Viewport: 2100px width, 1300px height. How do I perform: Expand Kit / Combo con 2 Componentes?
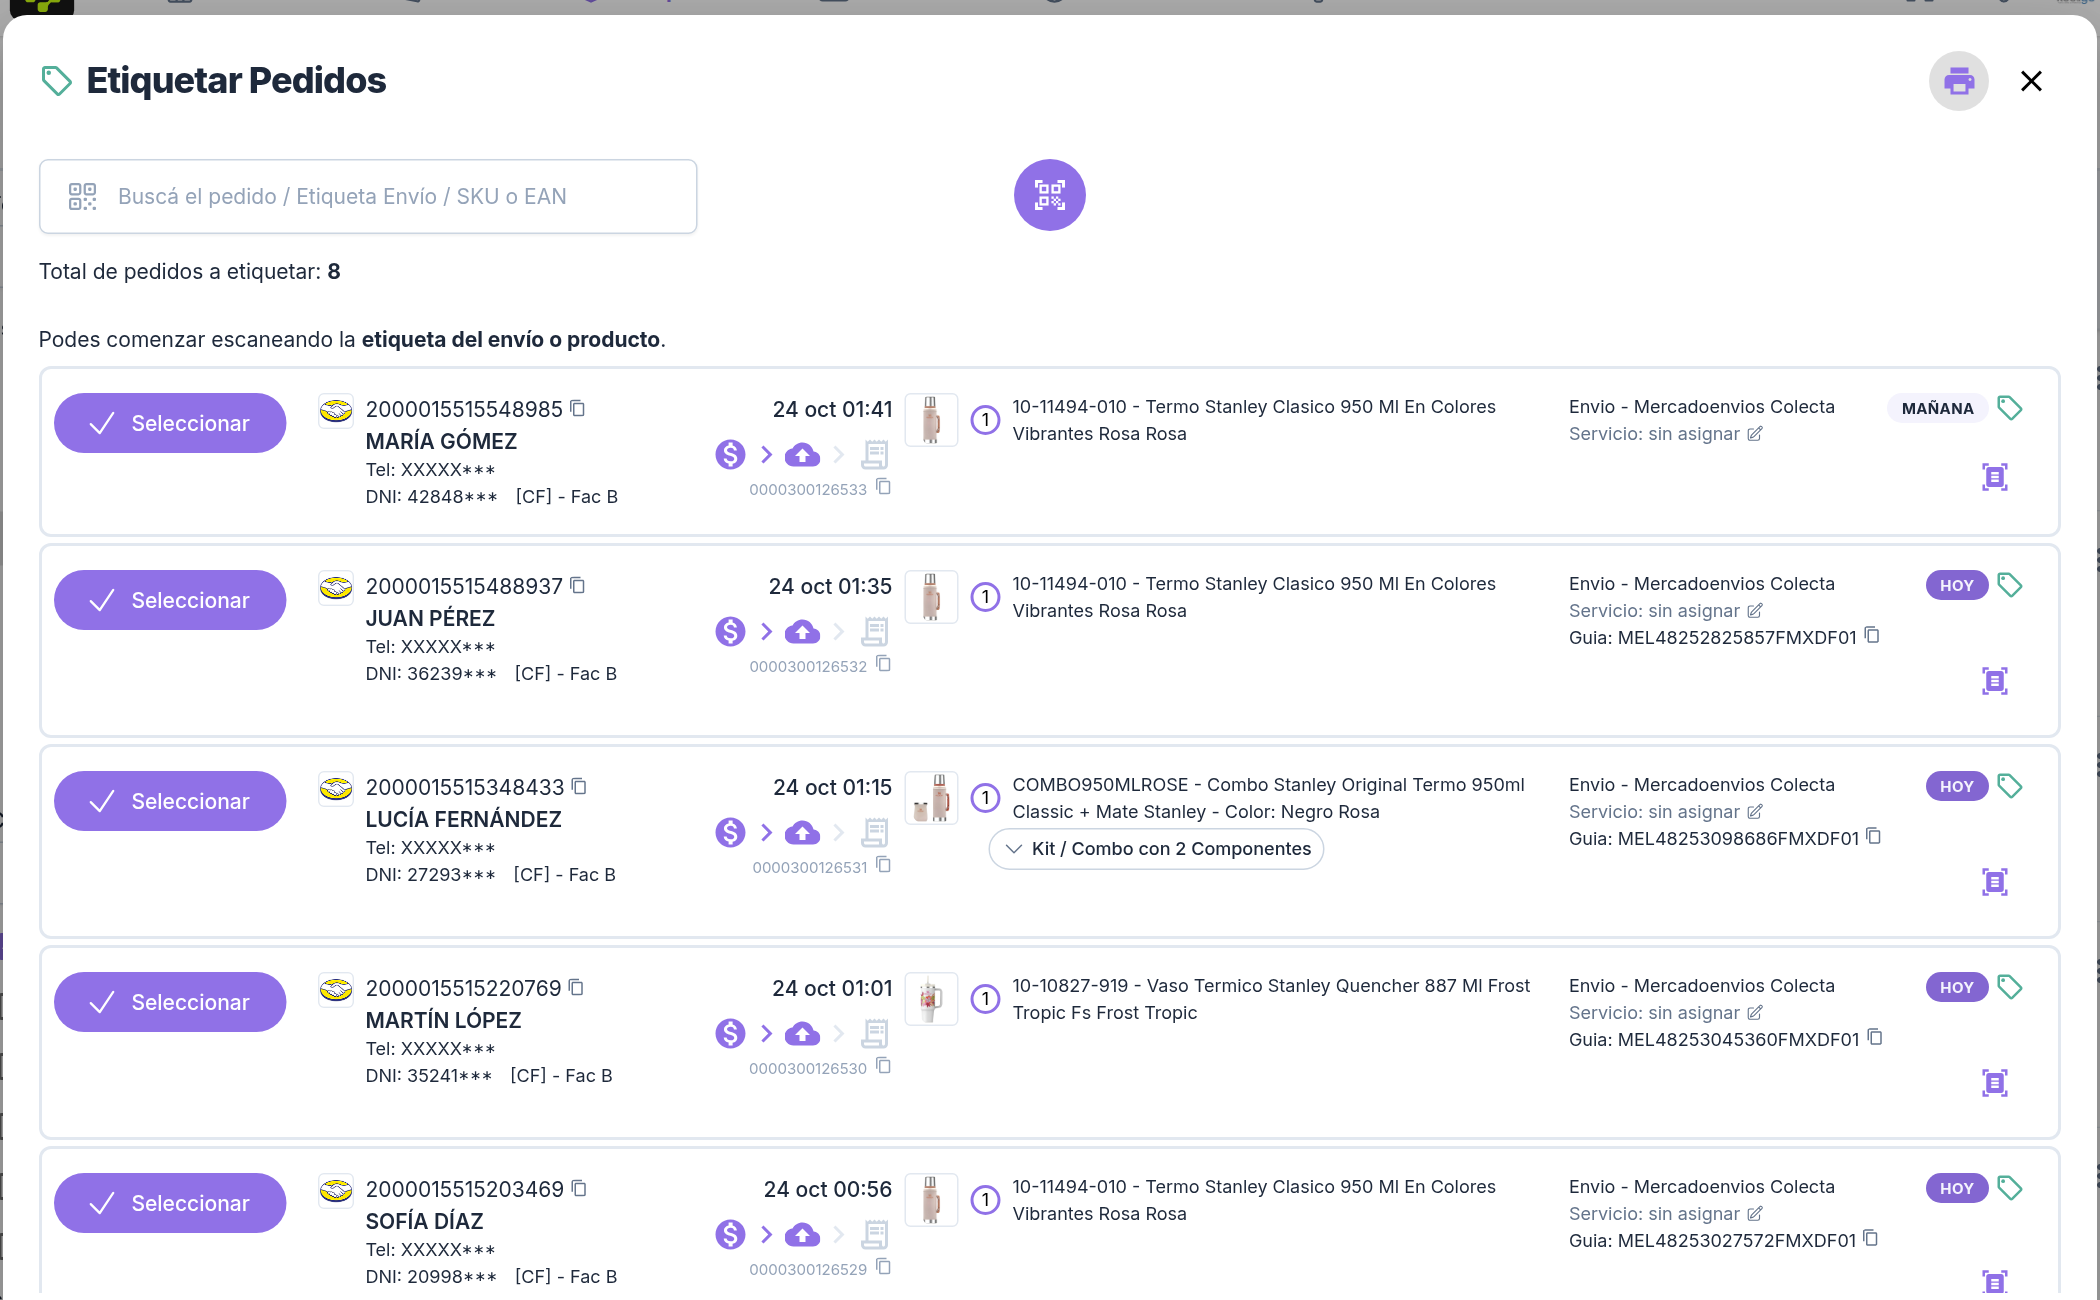pos(1156,849)
